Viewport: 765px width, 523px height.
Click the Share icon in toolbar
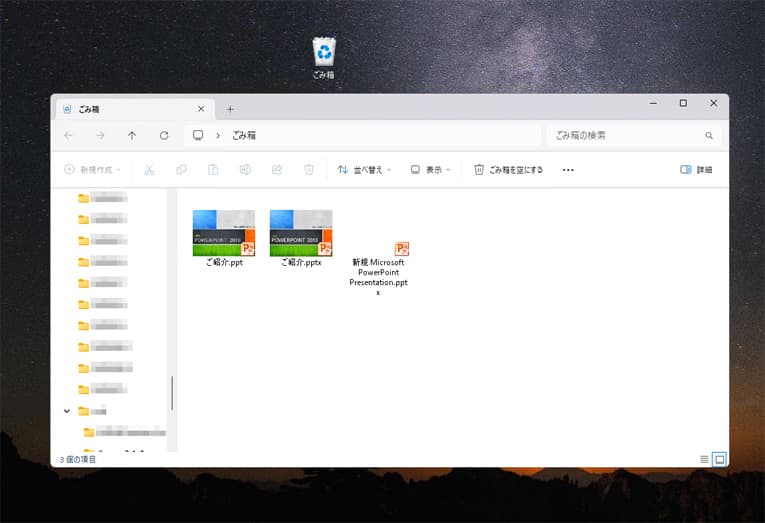tap(277, 170)
